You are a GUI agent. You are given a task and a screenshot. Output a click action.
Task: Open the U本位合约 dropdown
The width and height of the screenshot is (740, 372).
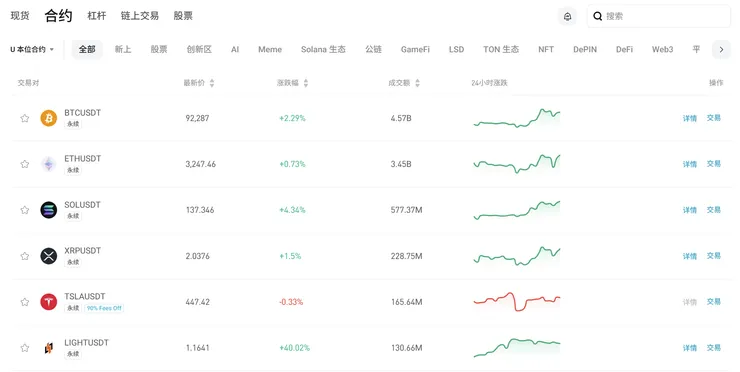coord(32,49)
